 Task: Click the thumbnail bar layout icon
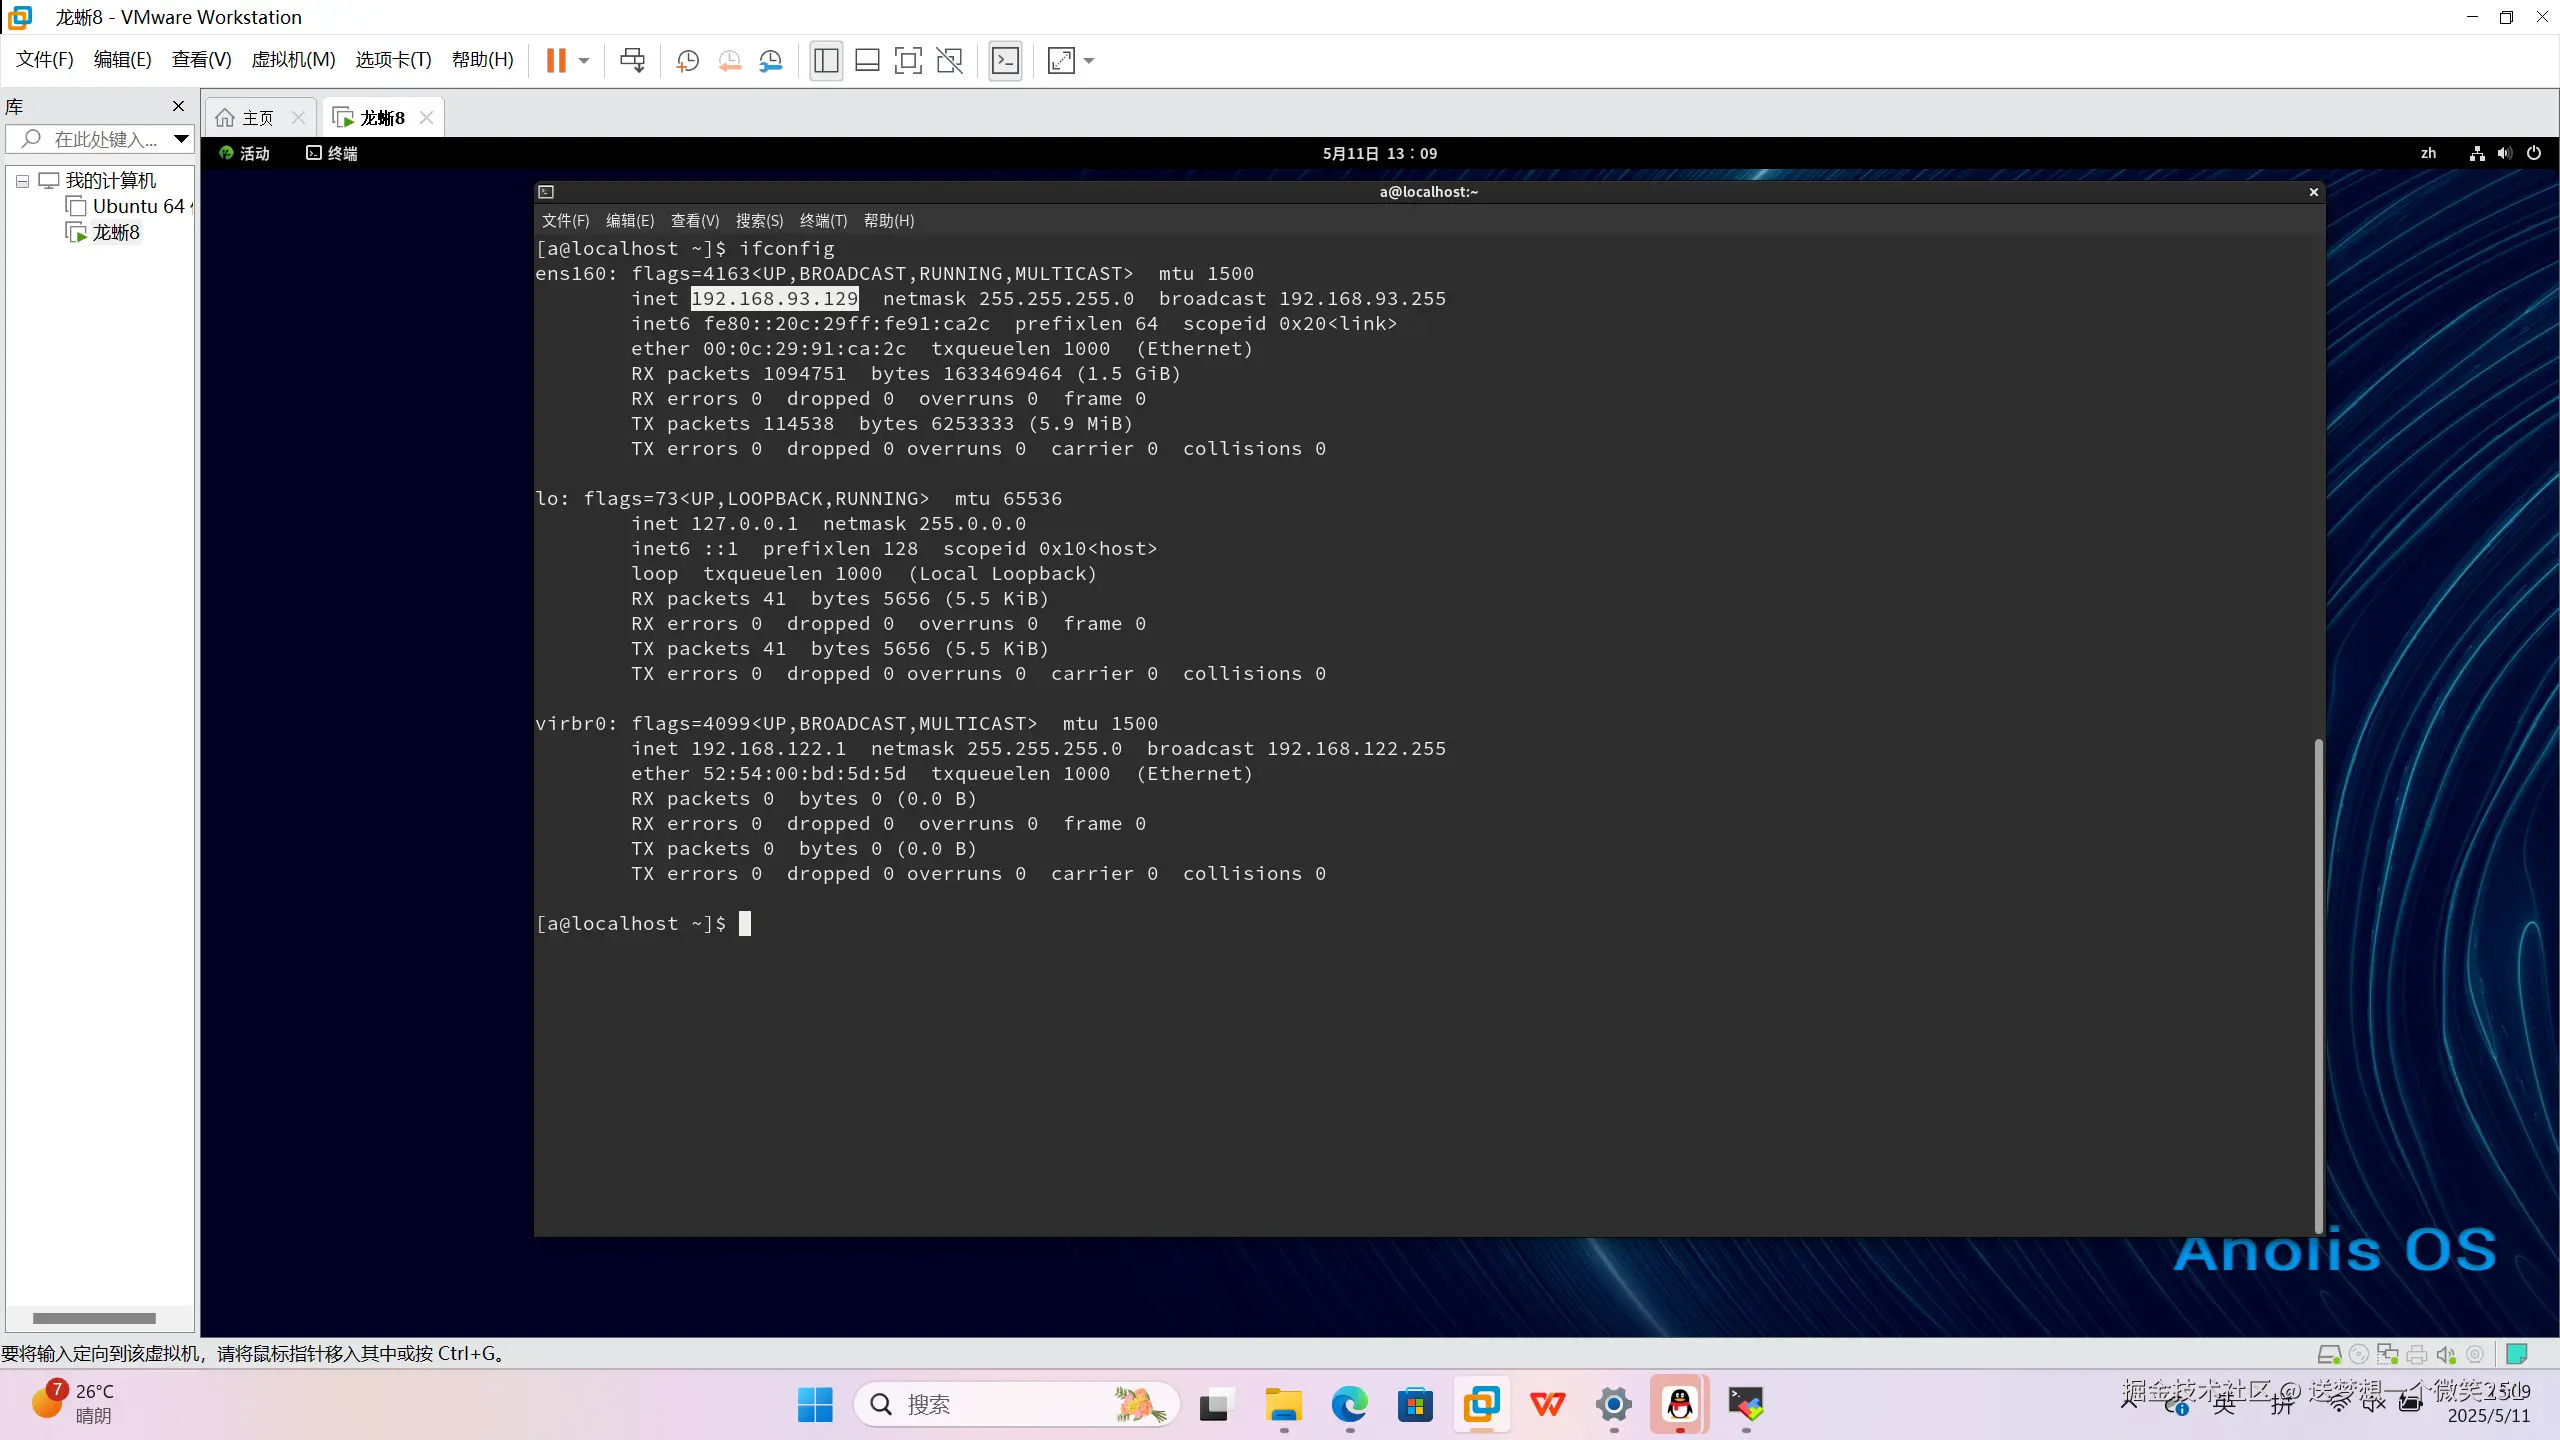(x=867, y=61)
